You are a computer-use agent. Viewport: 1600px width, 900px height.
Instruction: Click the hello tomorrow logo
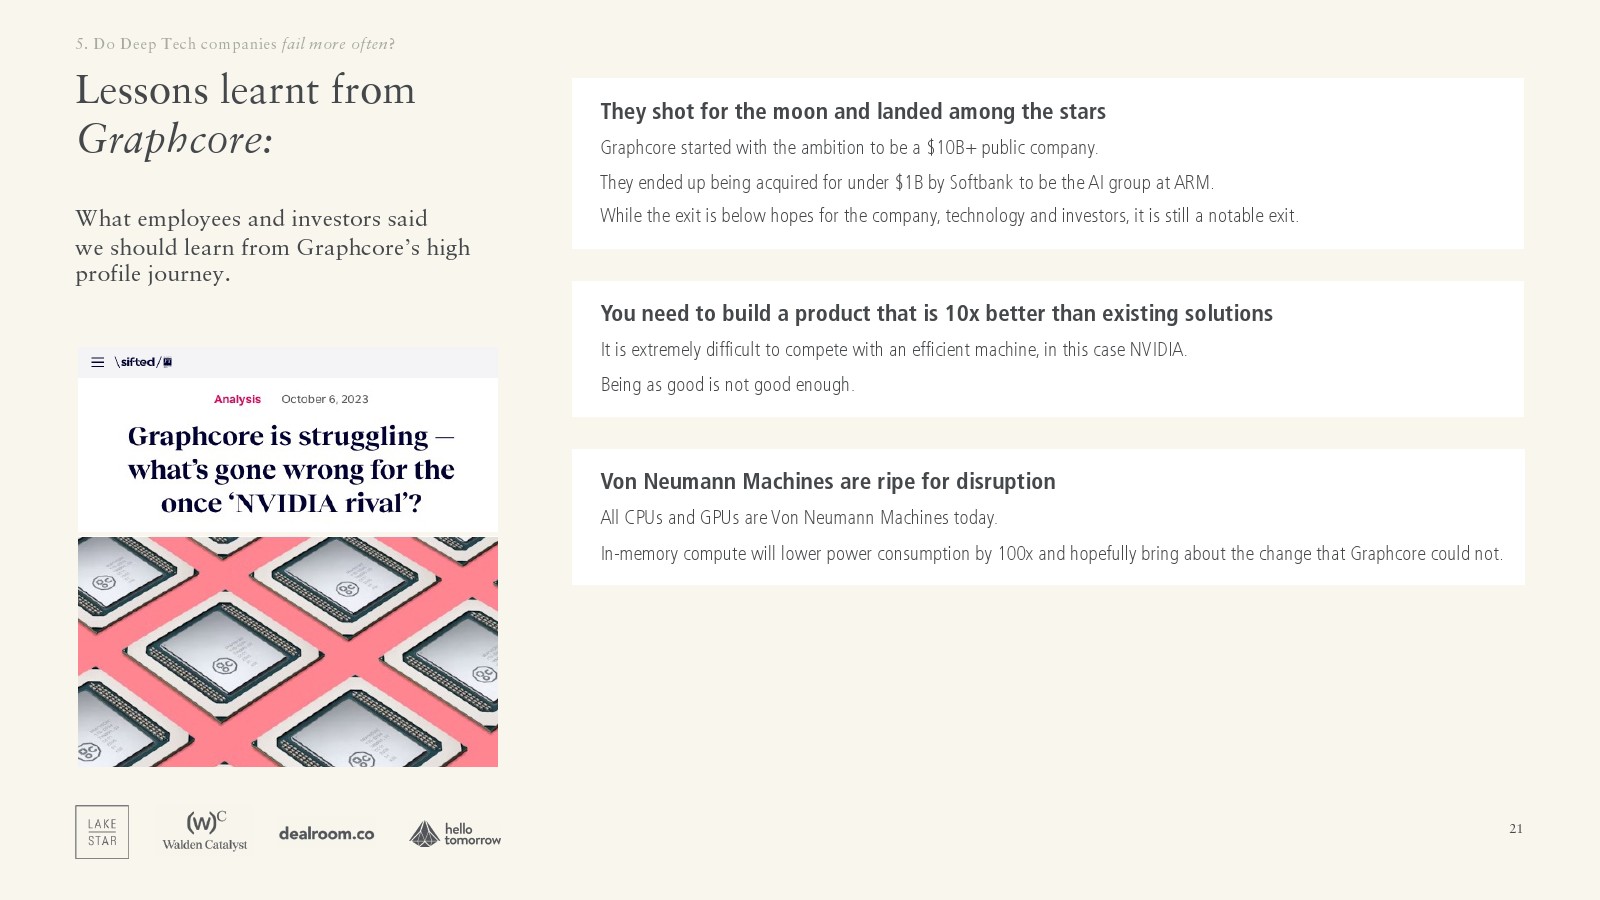[x=455, y=833]
